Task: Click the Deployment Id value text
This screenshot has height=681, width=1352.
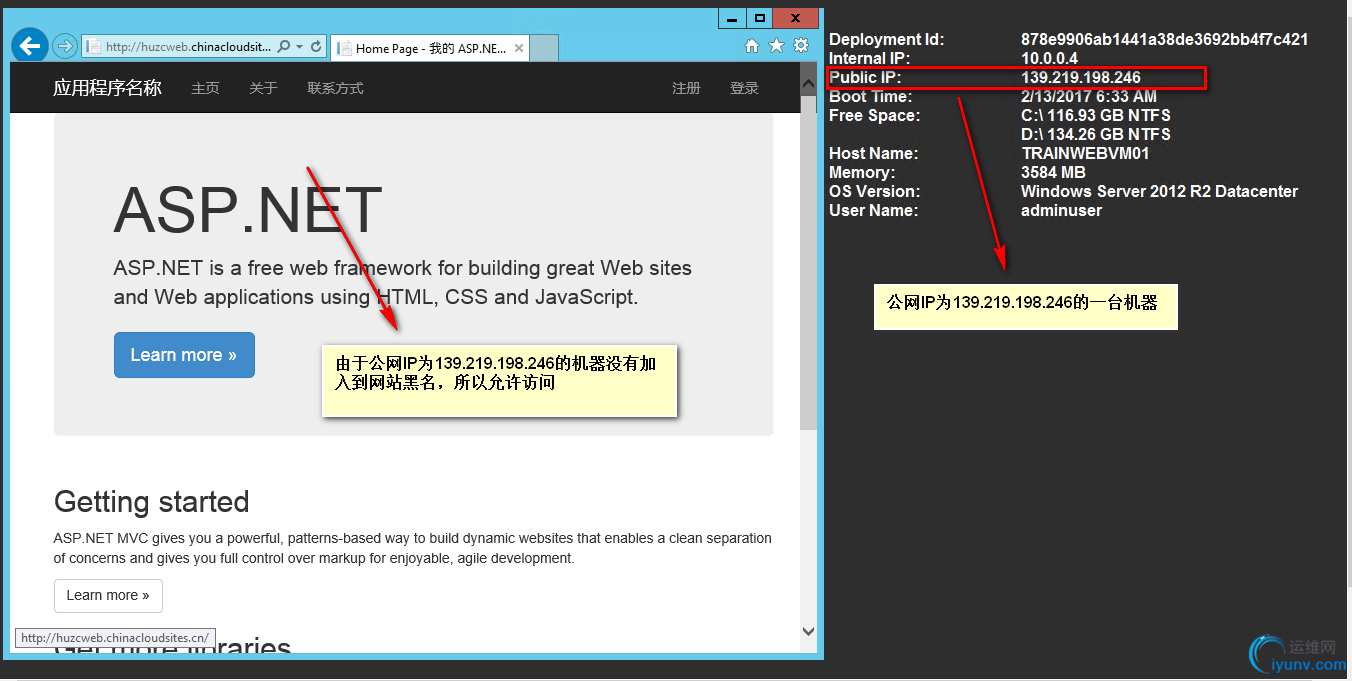Action: coord(1164,39)
